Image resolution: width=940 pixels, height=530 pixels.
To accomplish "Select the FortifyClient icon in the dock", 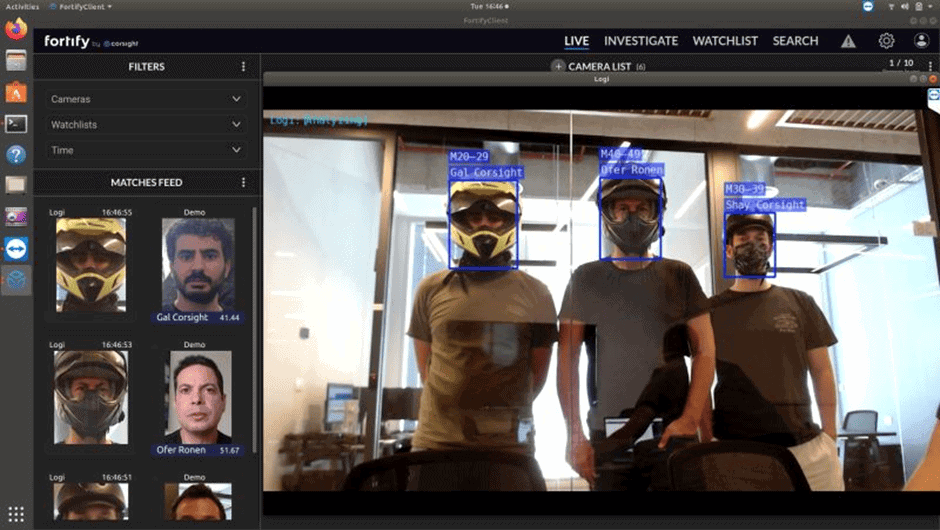I will pyautogui.click(x=16, y=280).
